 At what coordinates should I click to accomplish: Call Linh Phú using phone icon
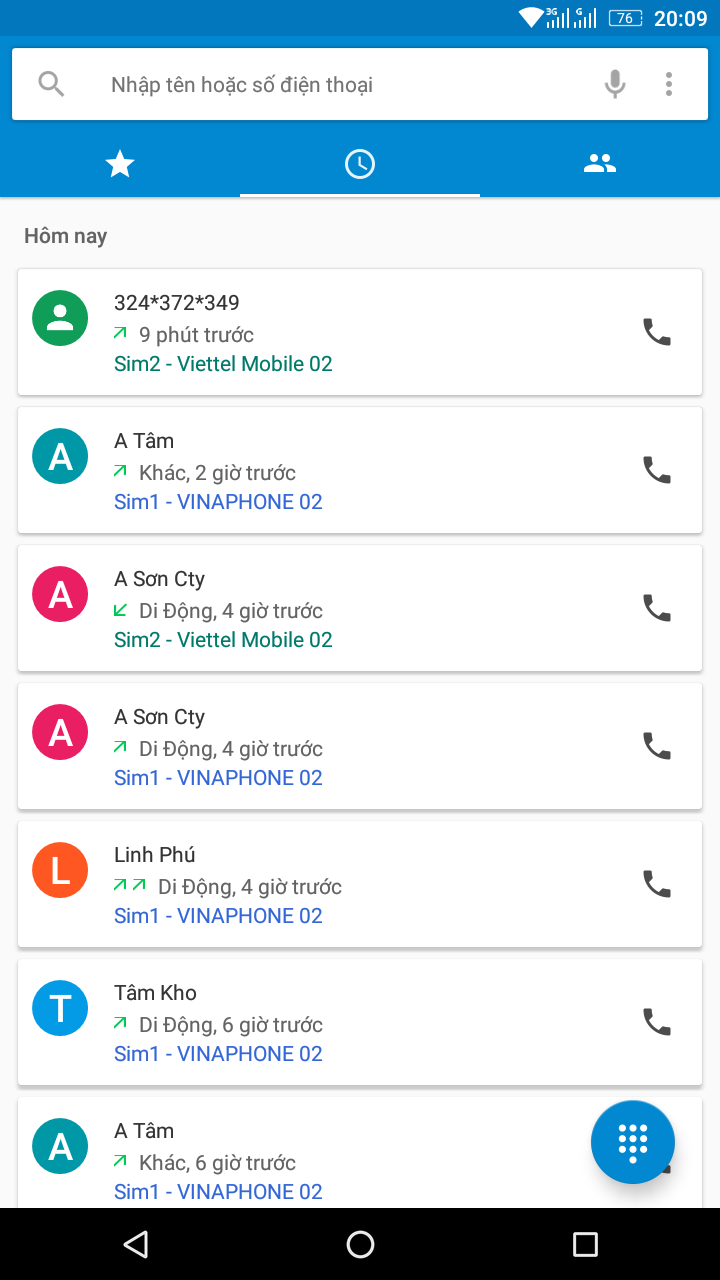pos(656,884)
